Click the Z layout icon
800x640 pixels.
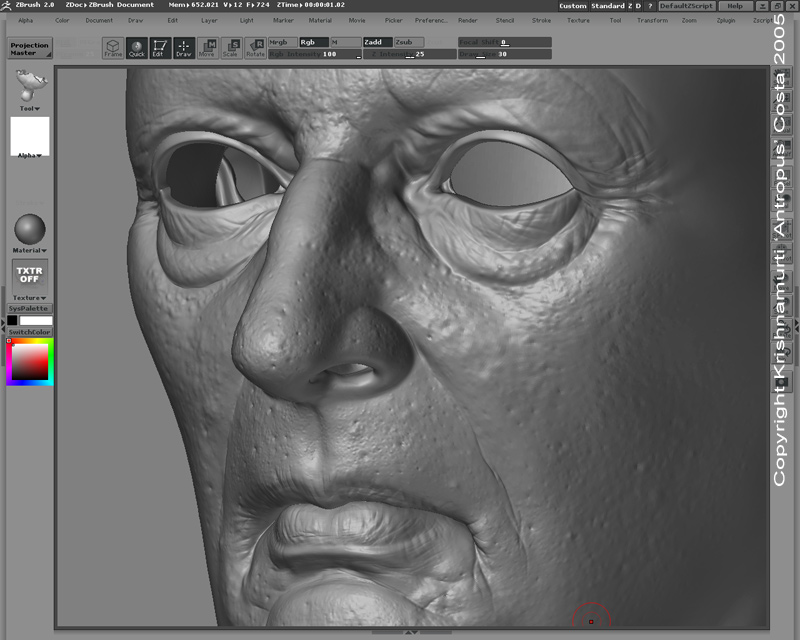point(630,6)
